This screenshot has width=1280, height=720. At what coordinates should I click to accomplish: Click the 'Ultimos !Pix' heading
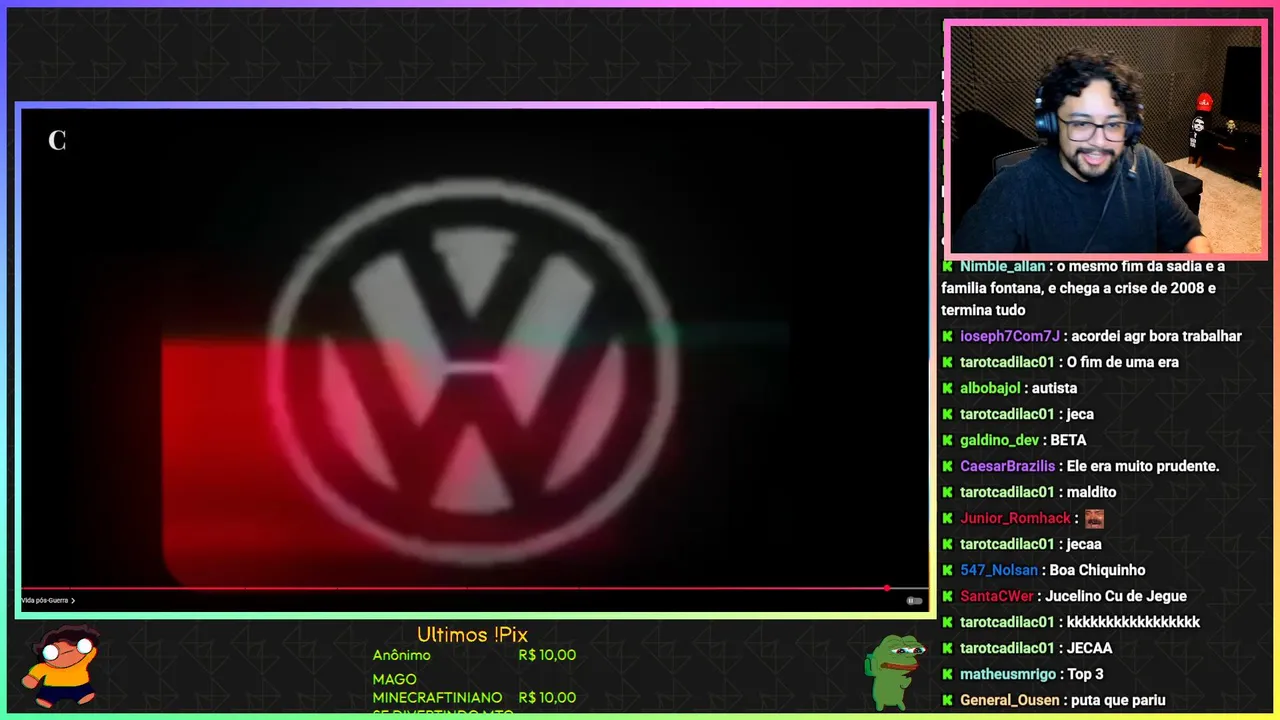point(472,635)
